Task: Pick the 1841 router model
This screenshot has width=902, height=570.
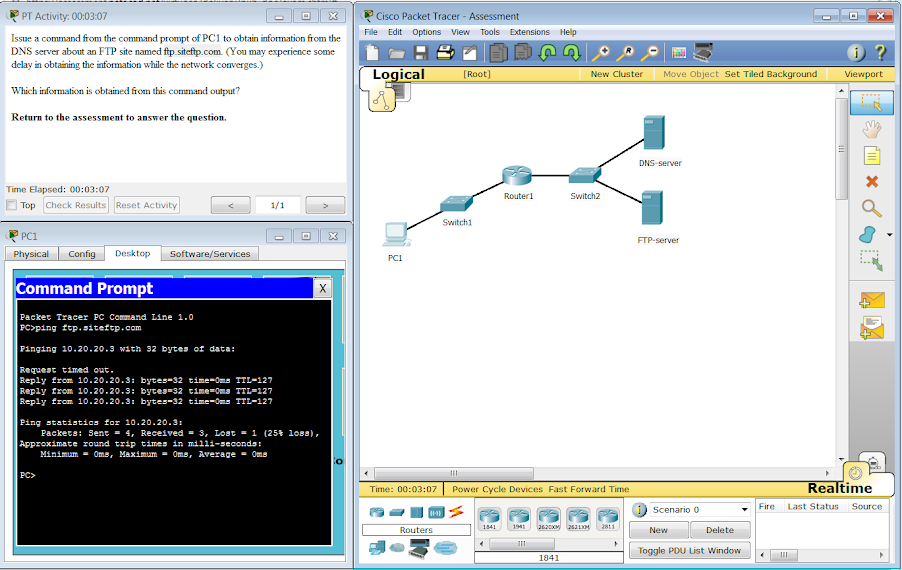Action: coord(490,518)
